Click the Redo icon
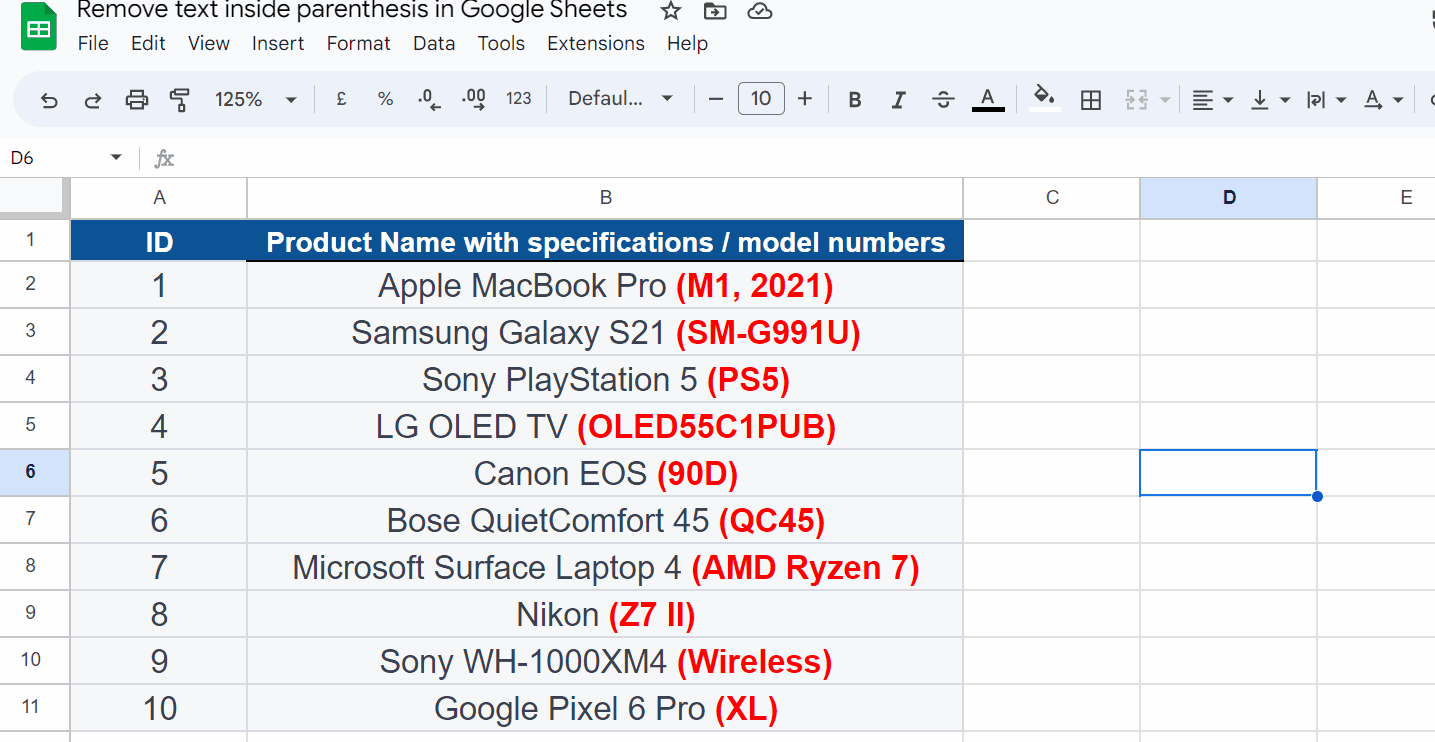 click(x=92, y=99)
